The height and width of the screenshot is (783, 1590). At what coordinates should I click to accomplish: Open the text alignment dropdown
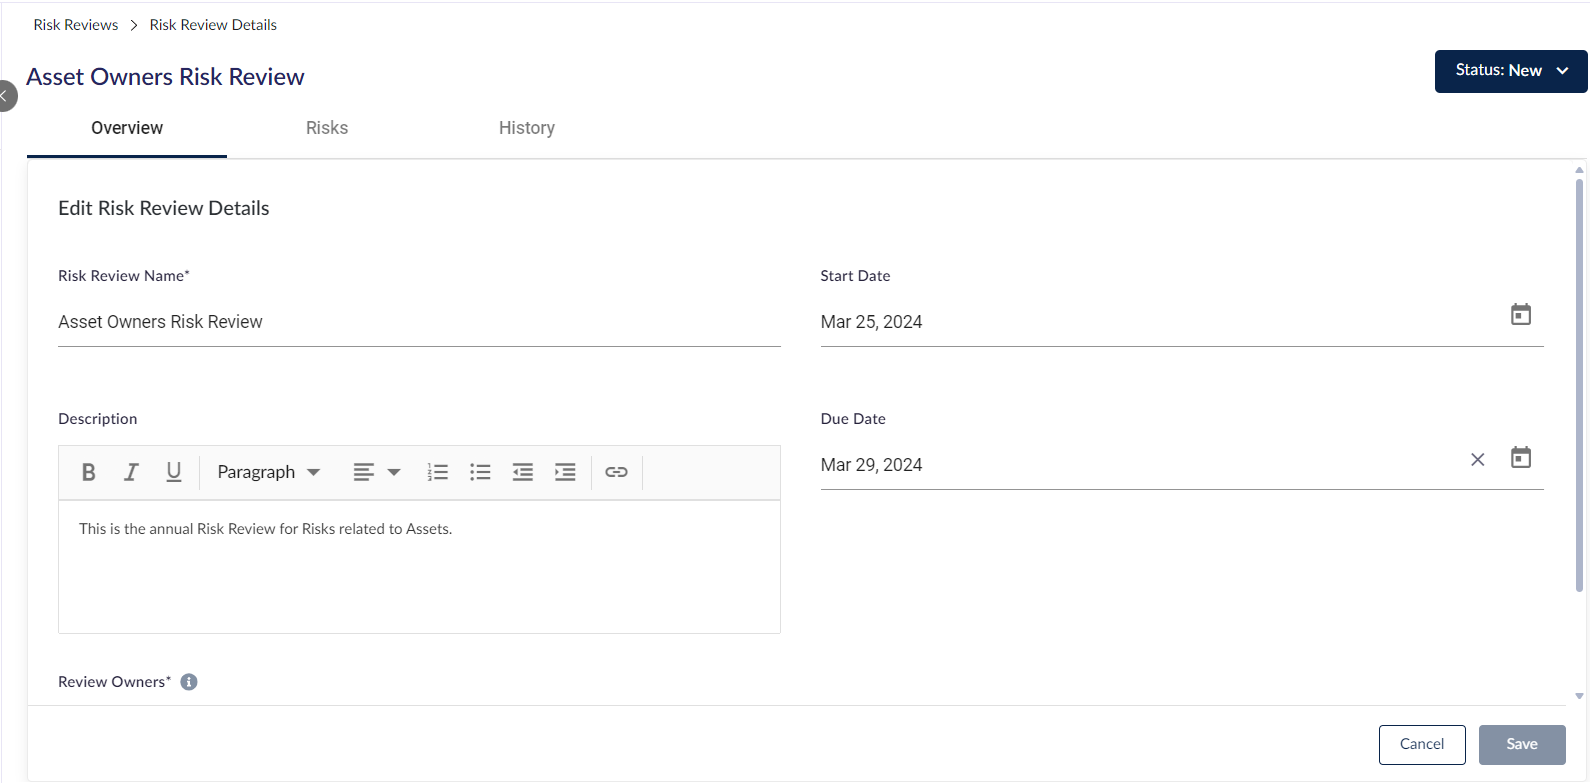point(376,472)
